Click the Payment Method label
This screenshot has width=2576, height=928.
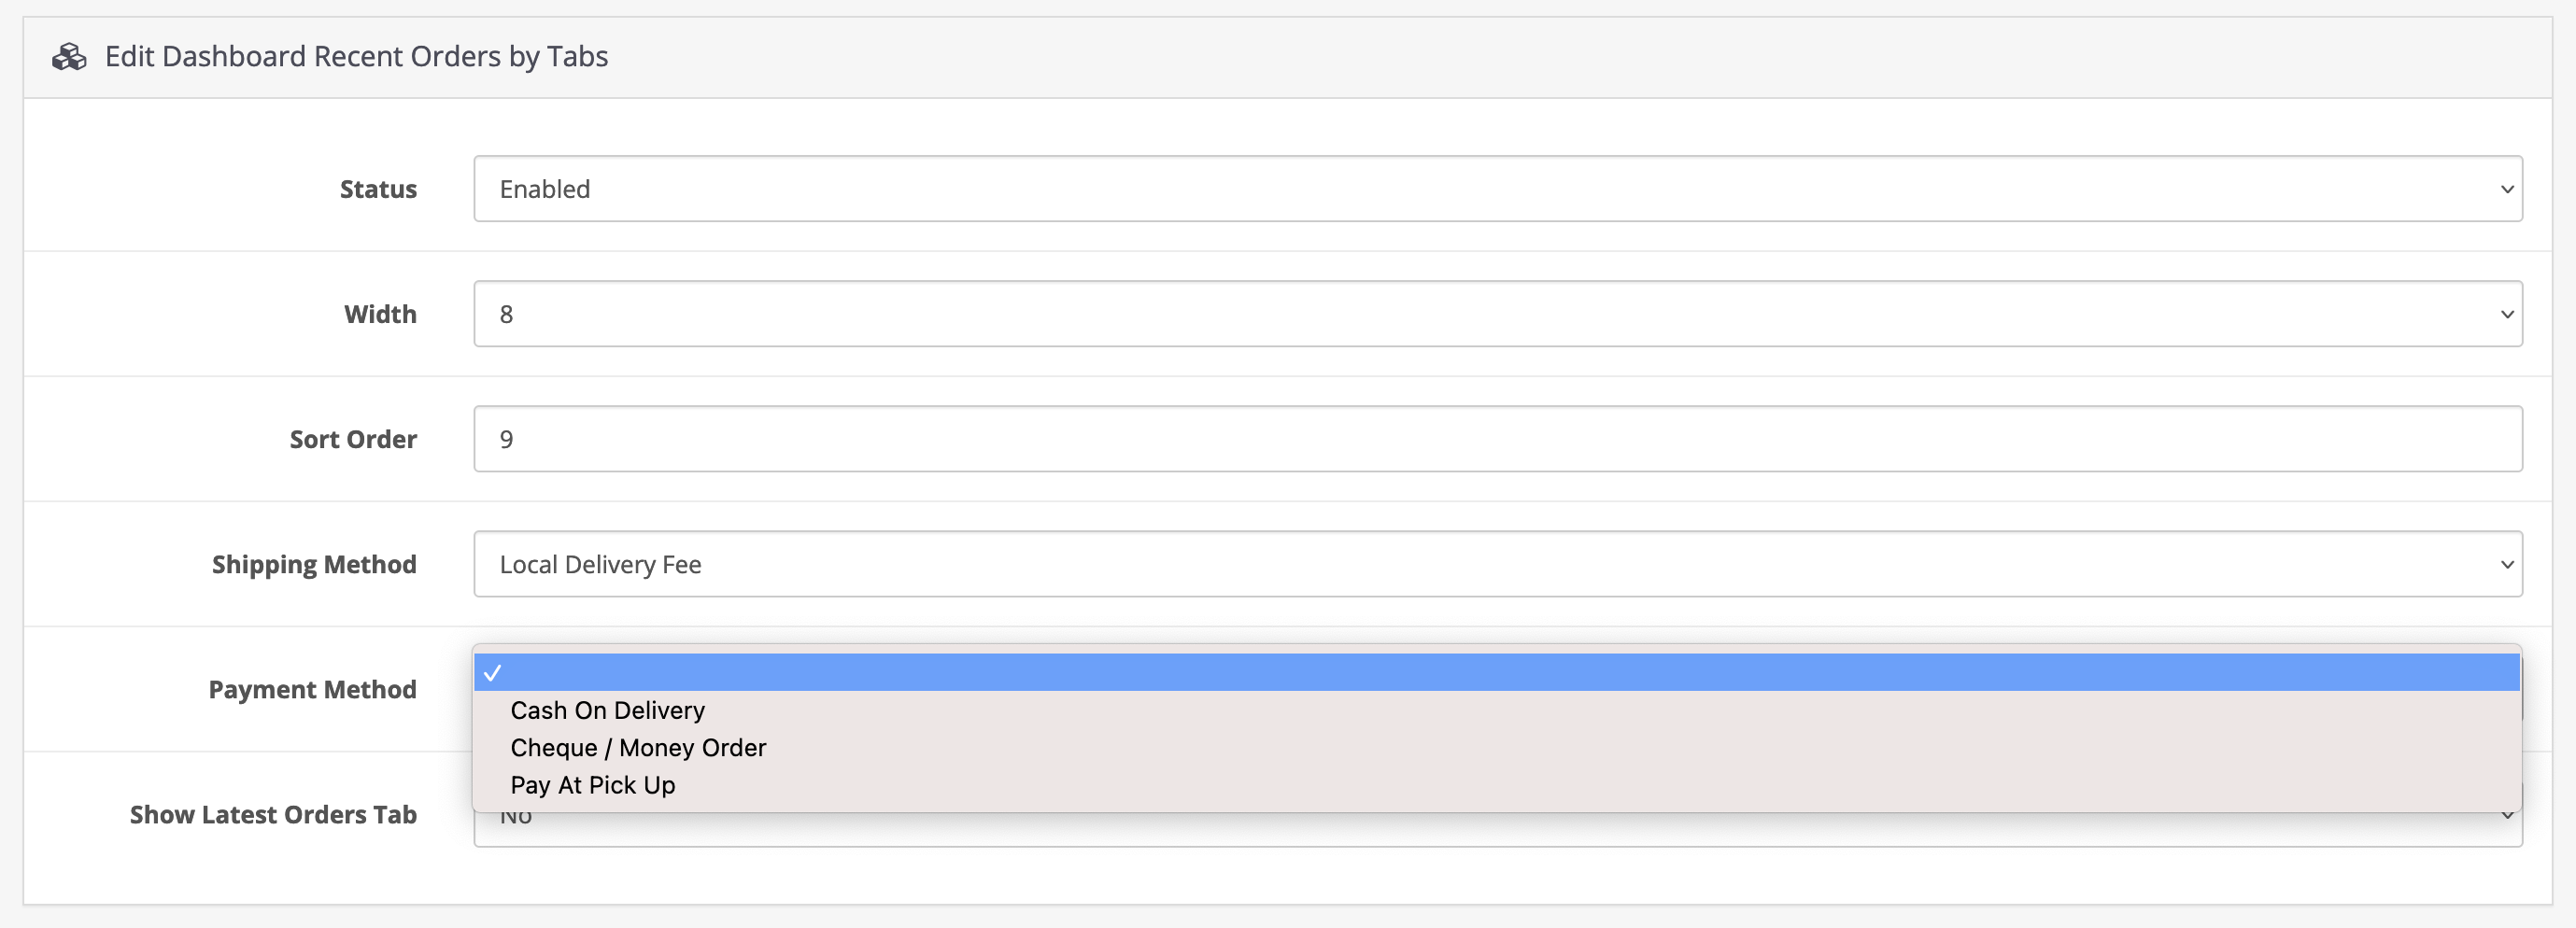tap(312, 689)
